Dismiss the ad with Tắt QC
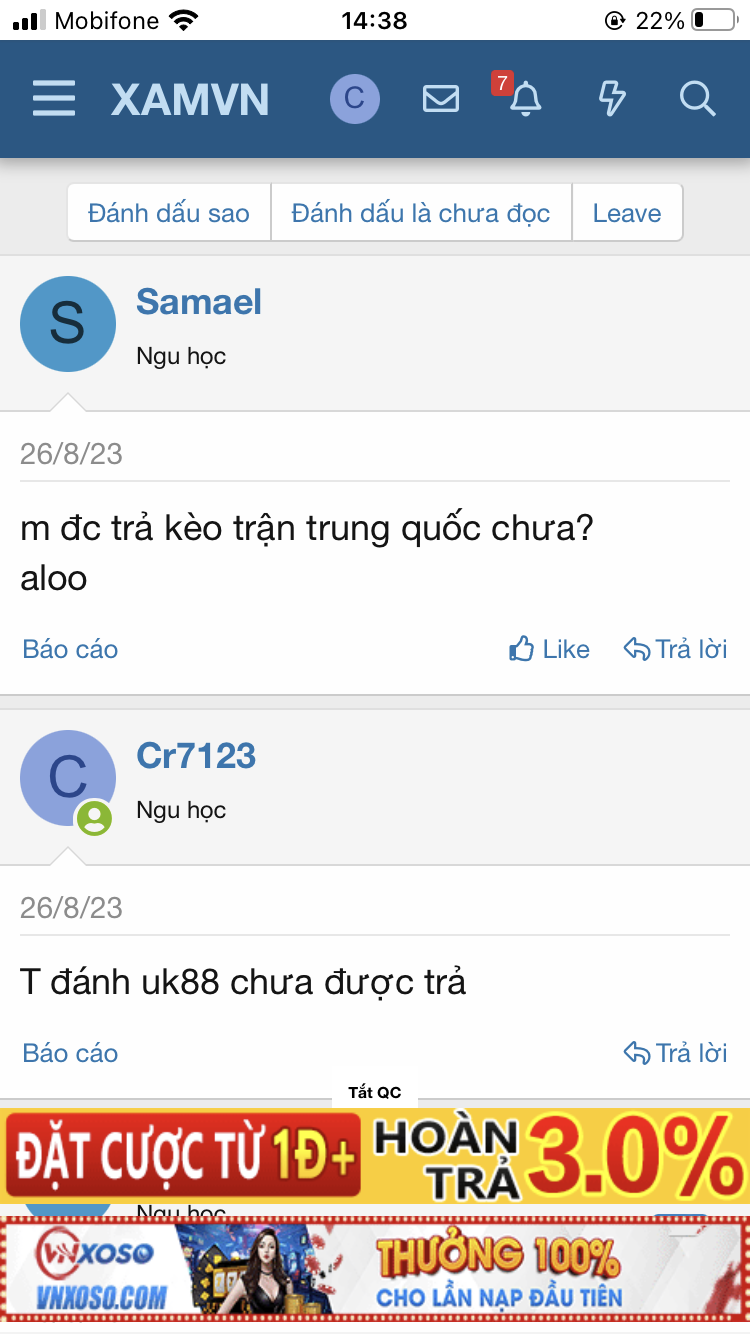Screen dimensions: 750x1334 [x=375, y=1091]
